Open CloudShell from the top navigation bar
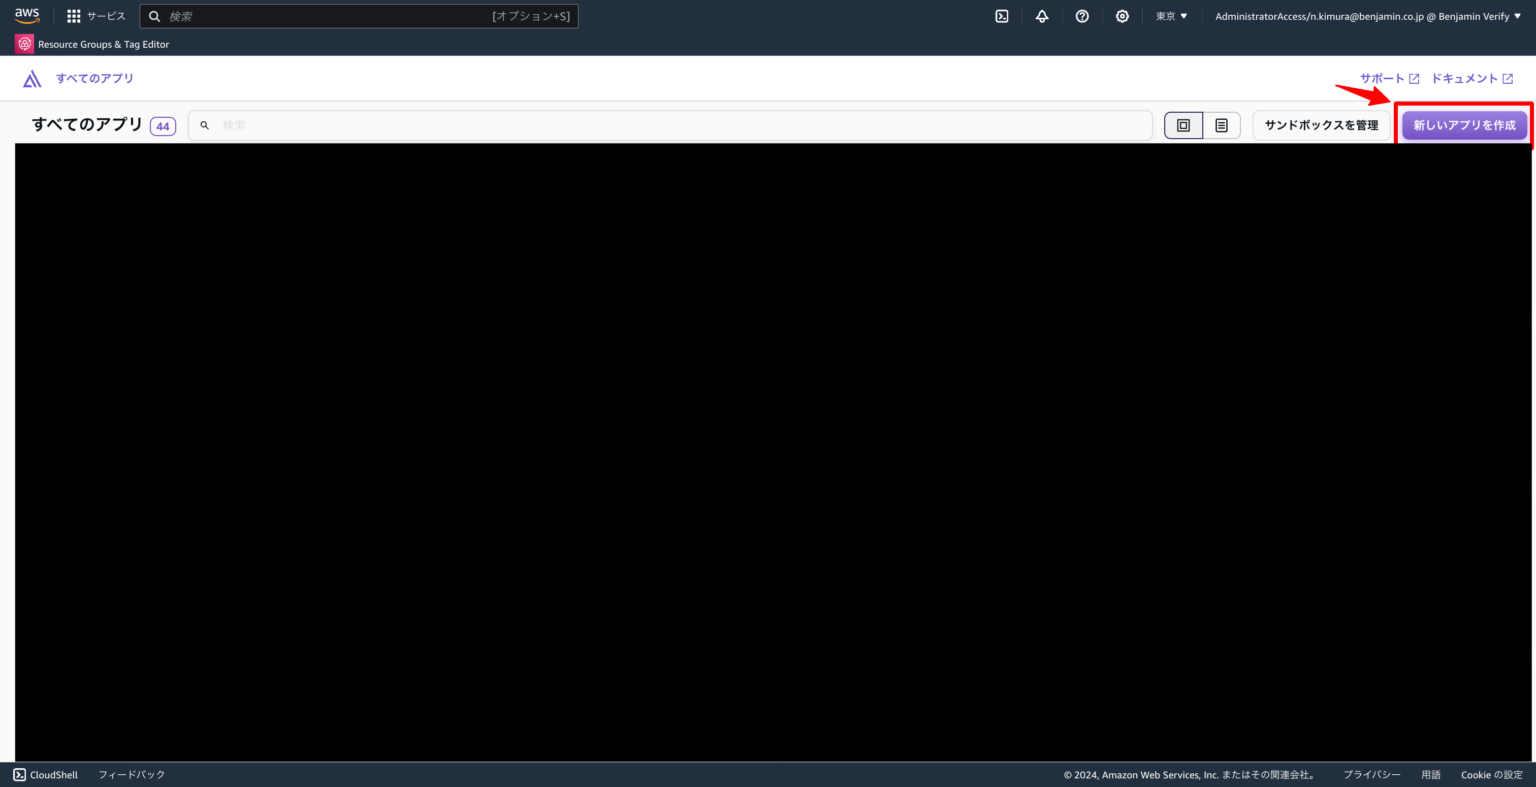Viewport: 1536px width, 787px height. pos(1001,15)
